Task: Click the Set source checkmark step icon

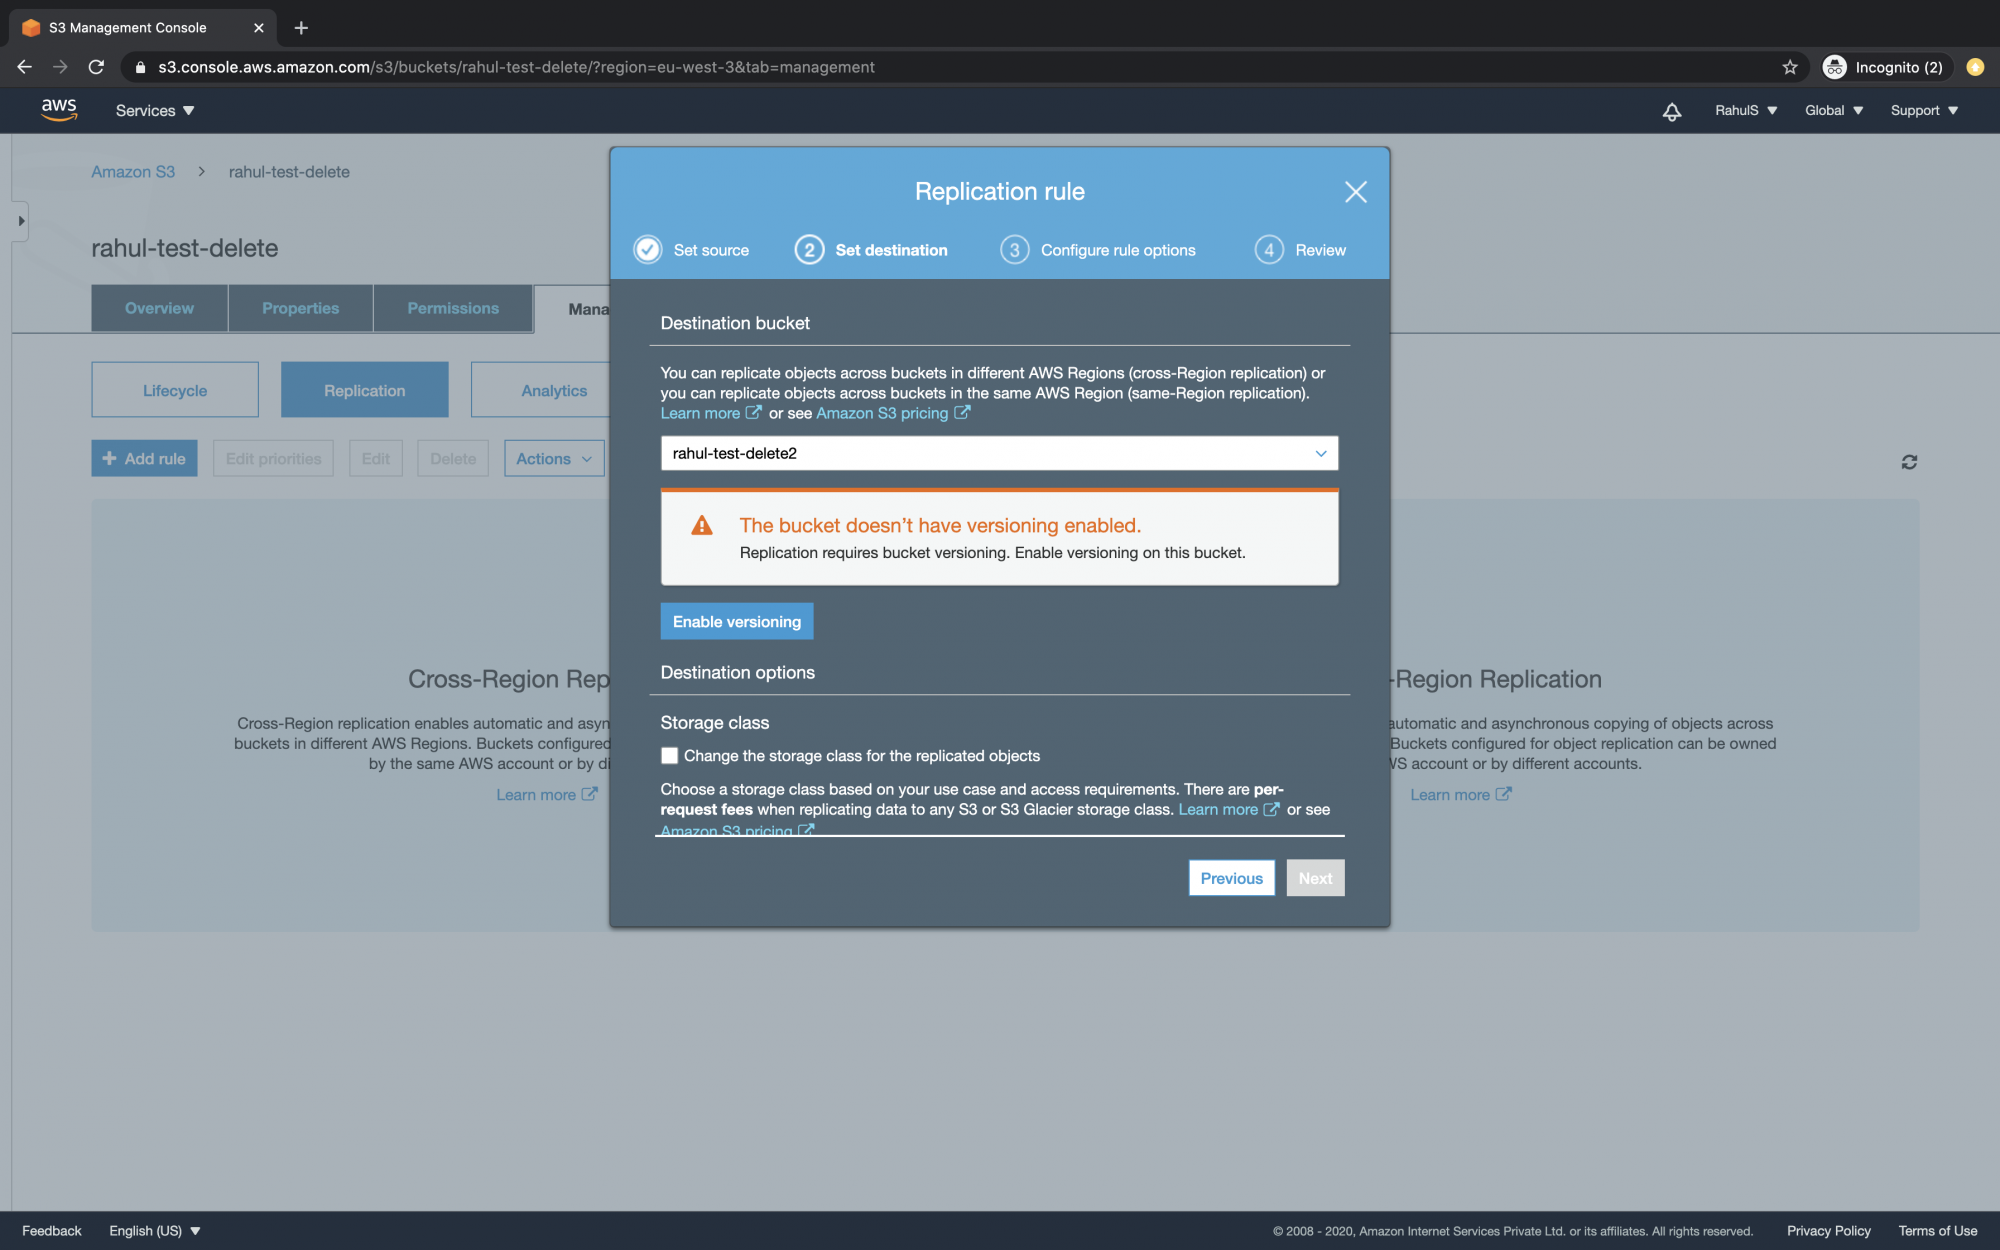Action: (x=648, y=250)
